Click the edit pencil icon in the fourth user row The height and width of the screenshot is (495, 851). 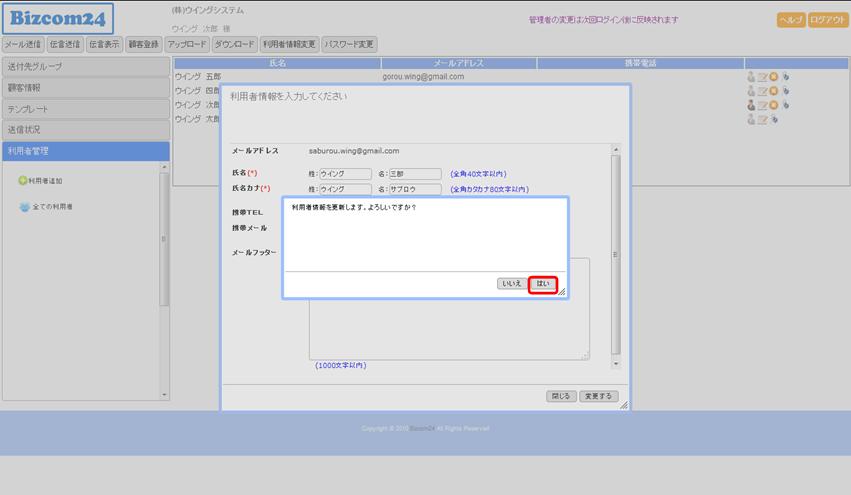(762, 119)
